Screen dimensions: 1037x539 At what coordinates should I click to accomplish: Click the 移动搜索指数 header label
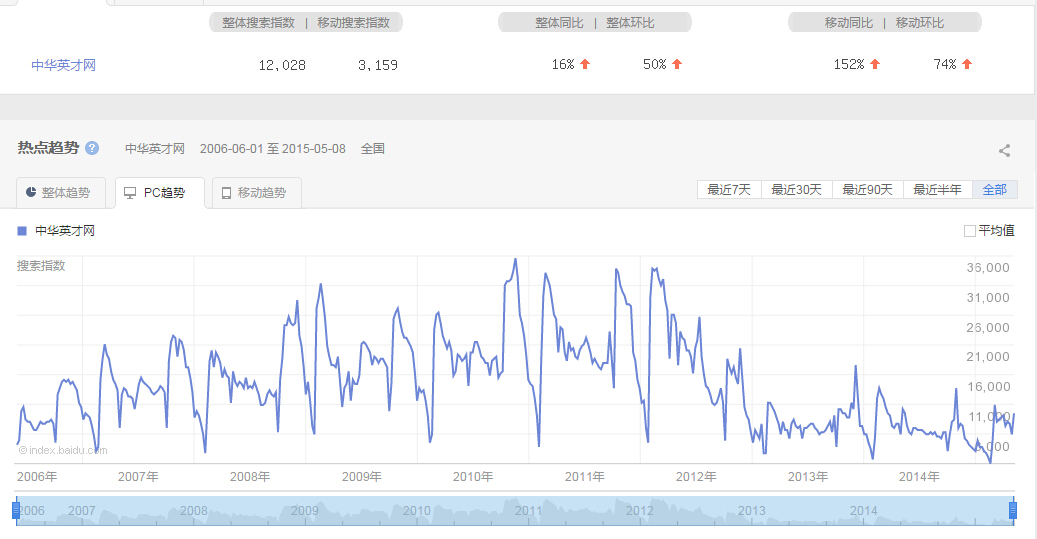(x=353, y=22)
